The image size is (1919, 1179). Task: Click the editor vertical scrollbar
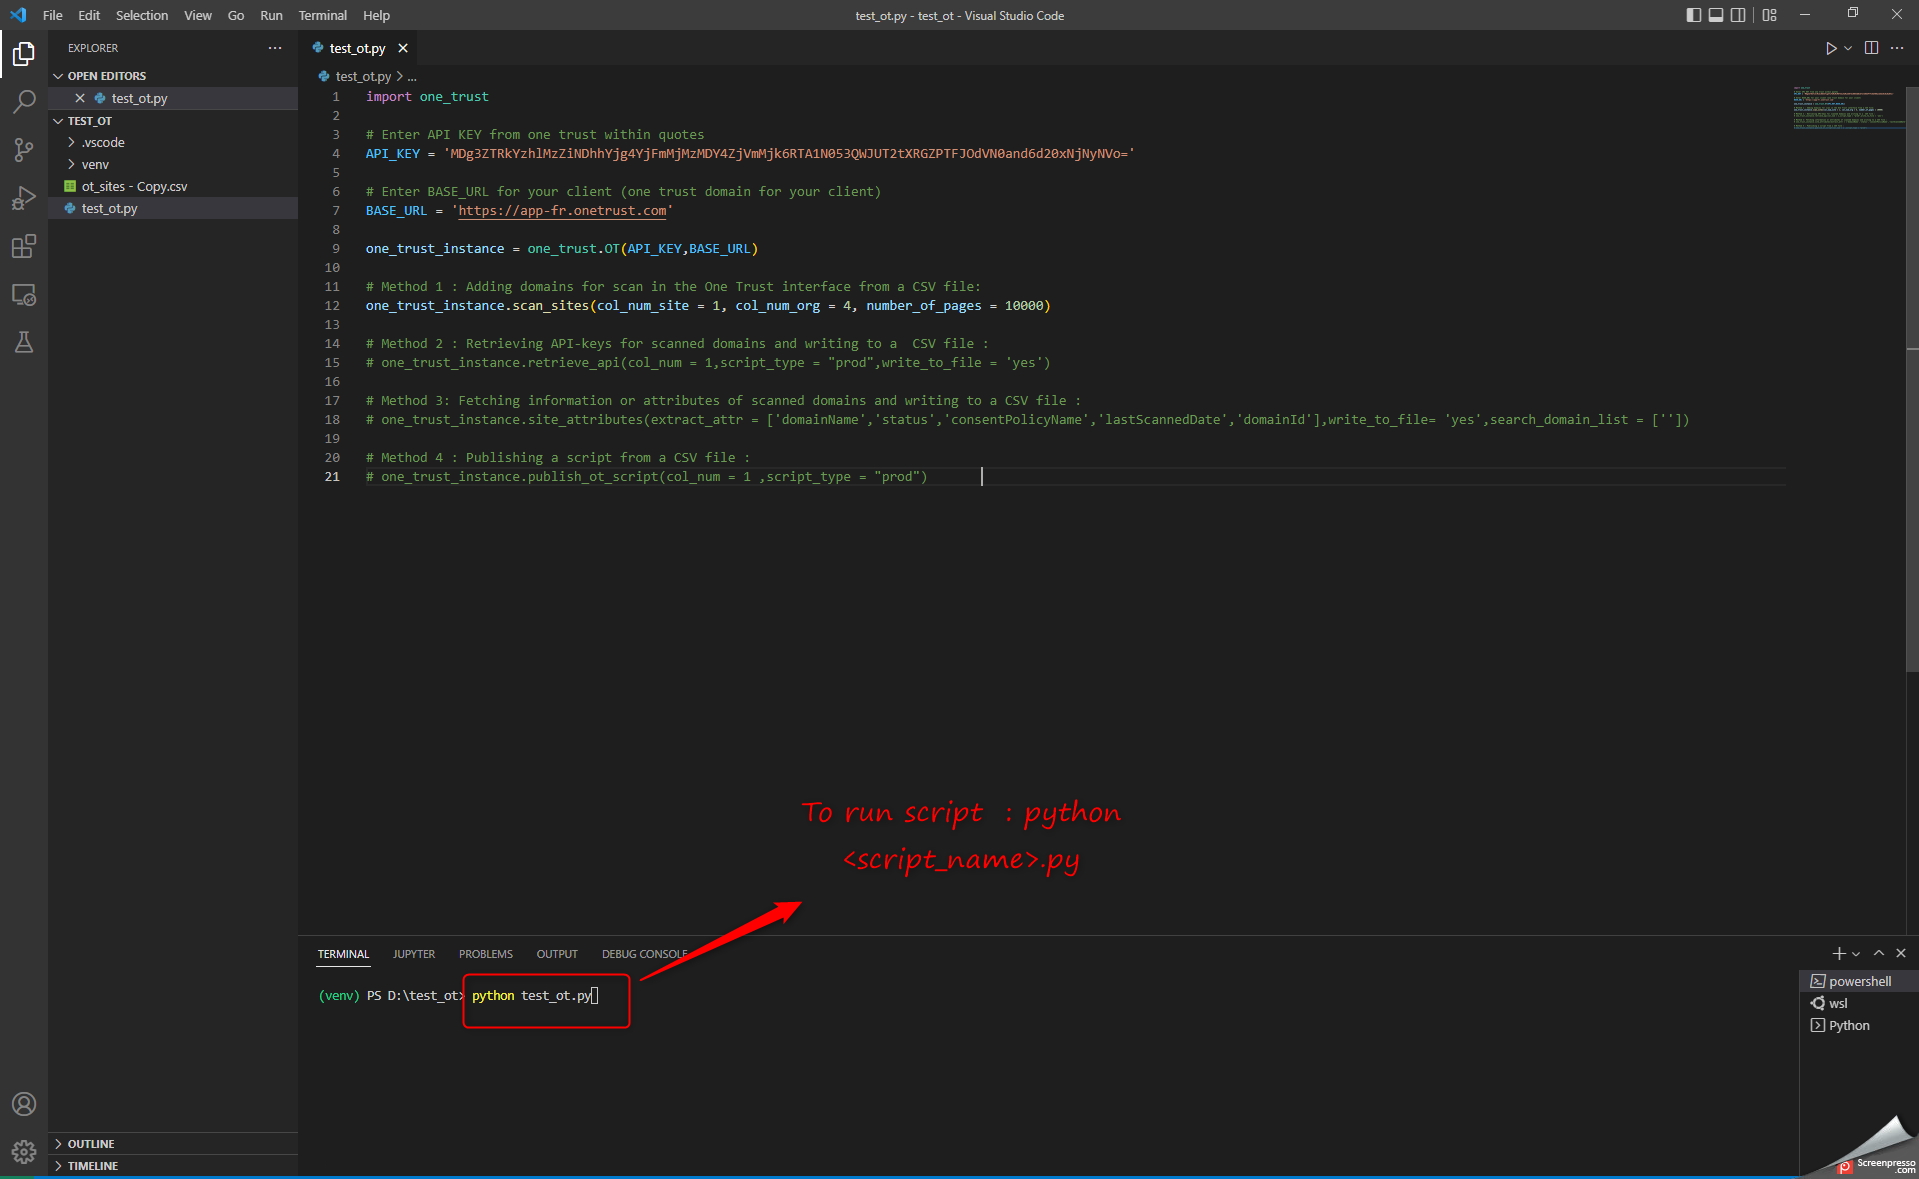tap(1912, 380)
